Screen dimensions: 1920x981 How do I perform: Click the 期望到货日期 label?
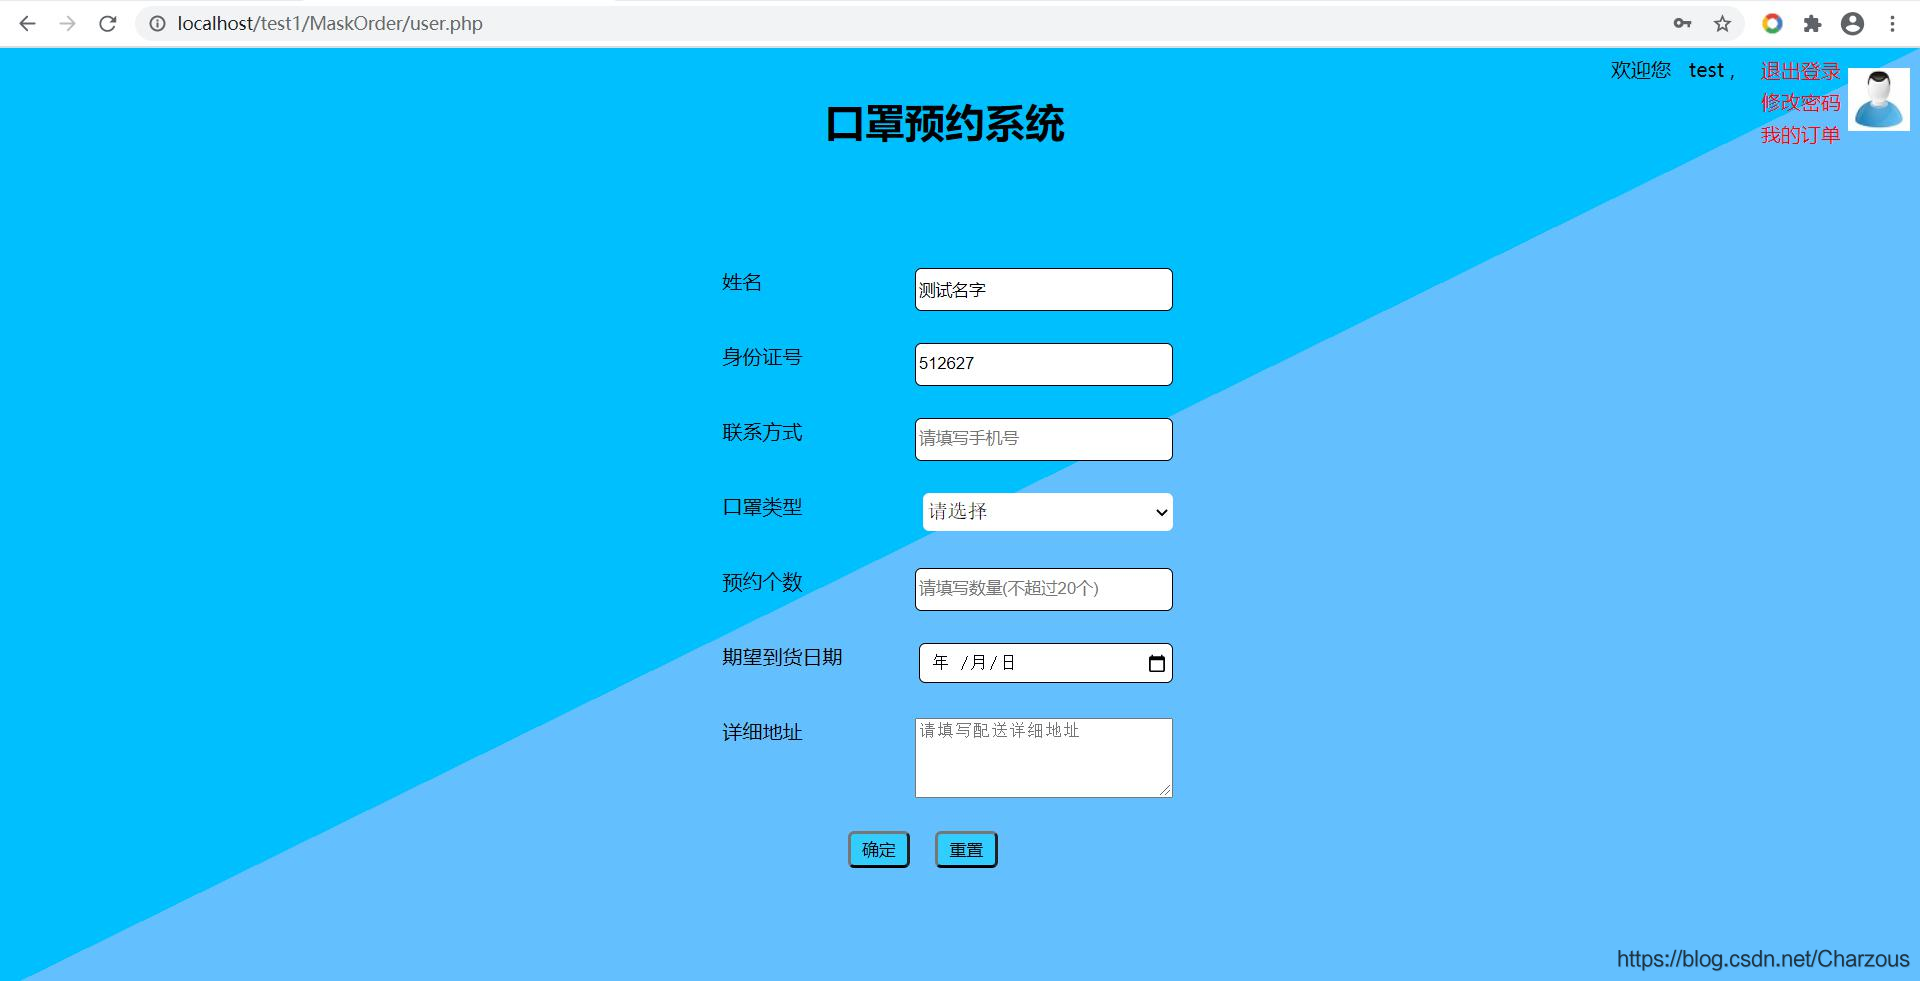pos(782,657)
